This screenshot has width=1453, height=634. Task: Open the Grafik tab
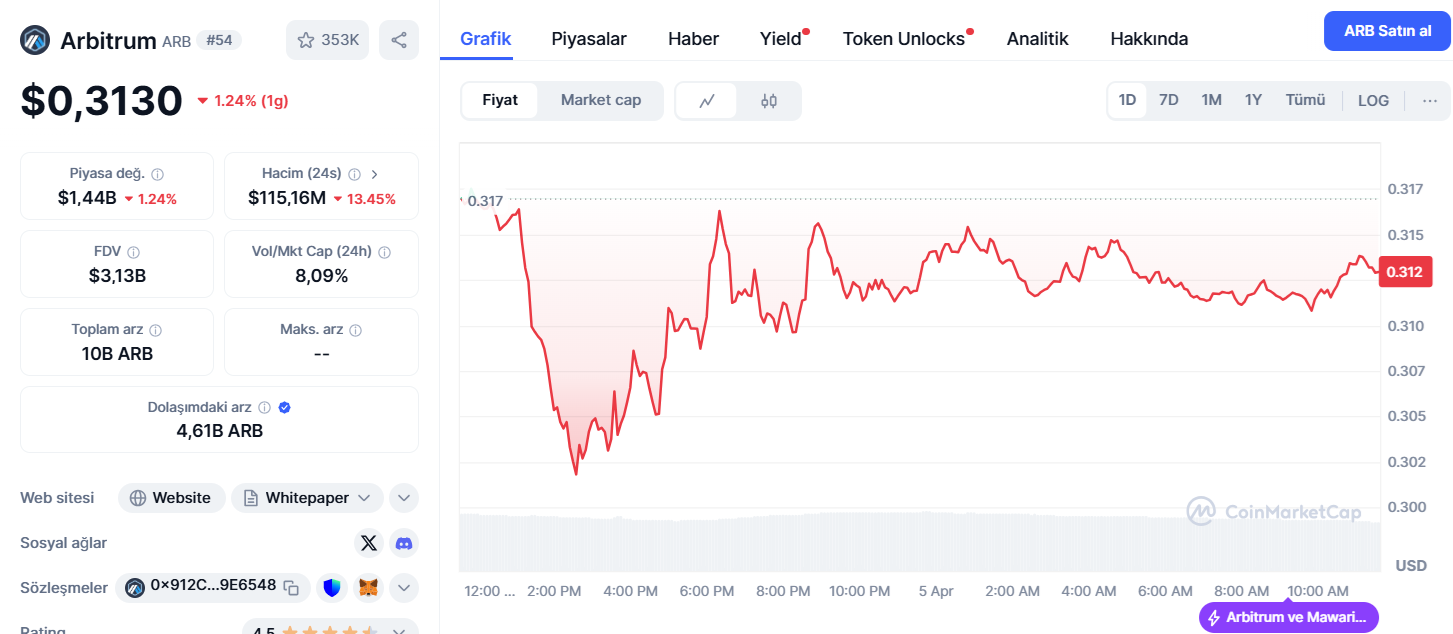point(486,39)
